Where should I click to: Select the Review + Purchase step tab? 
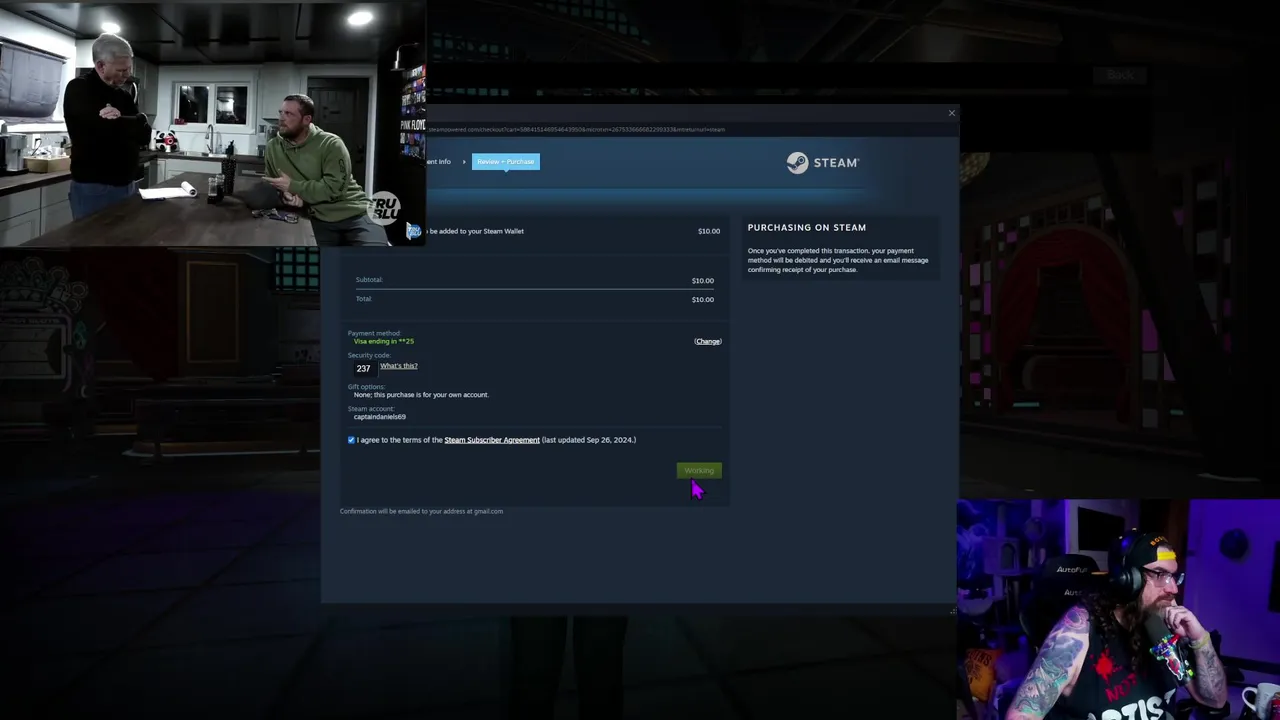[x=506, y=162]
